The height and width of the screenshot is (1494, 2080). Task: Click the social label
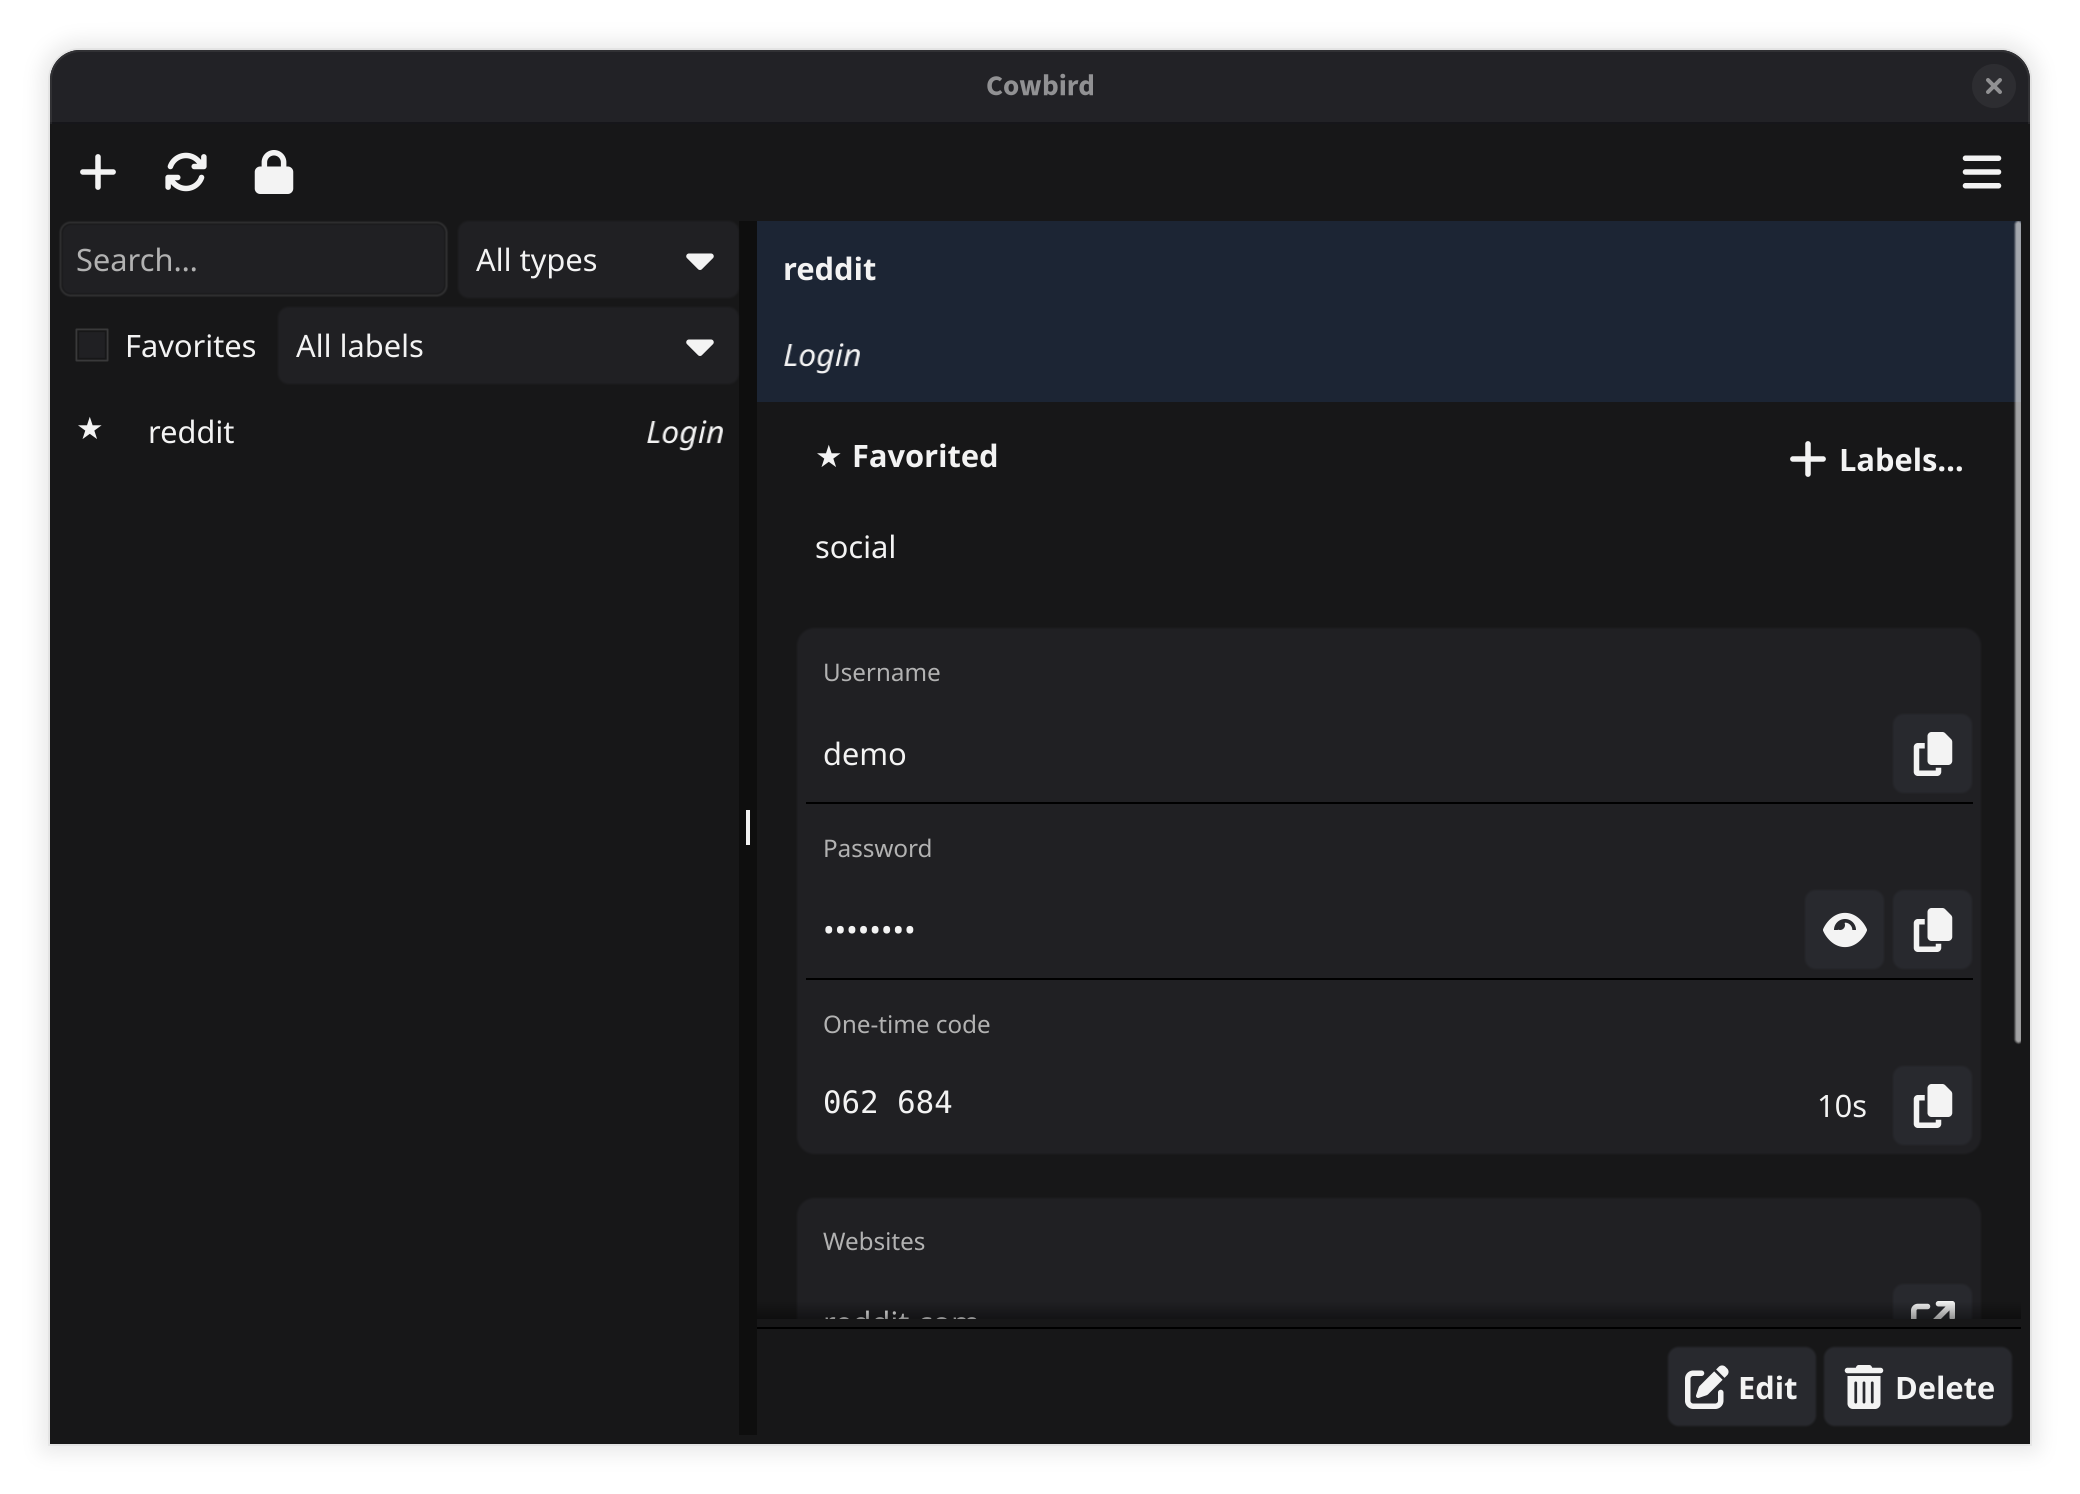855,547
